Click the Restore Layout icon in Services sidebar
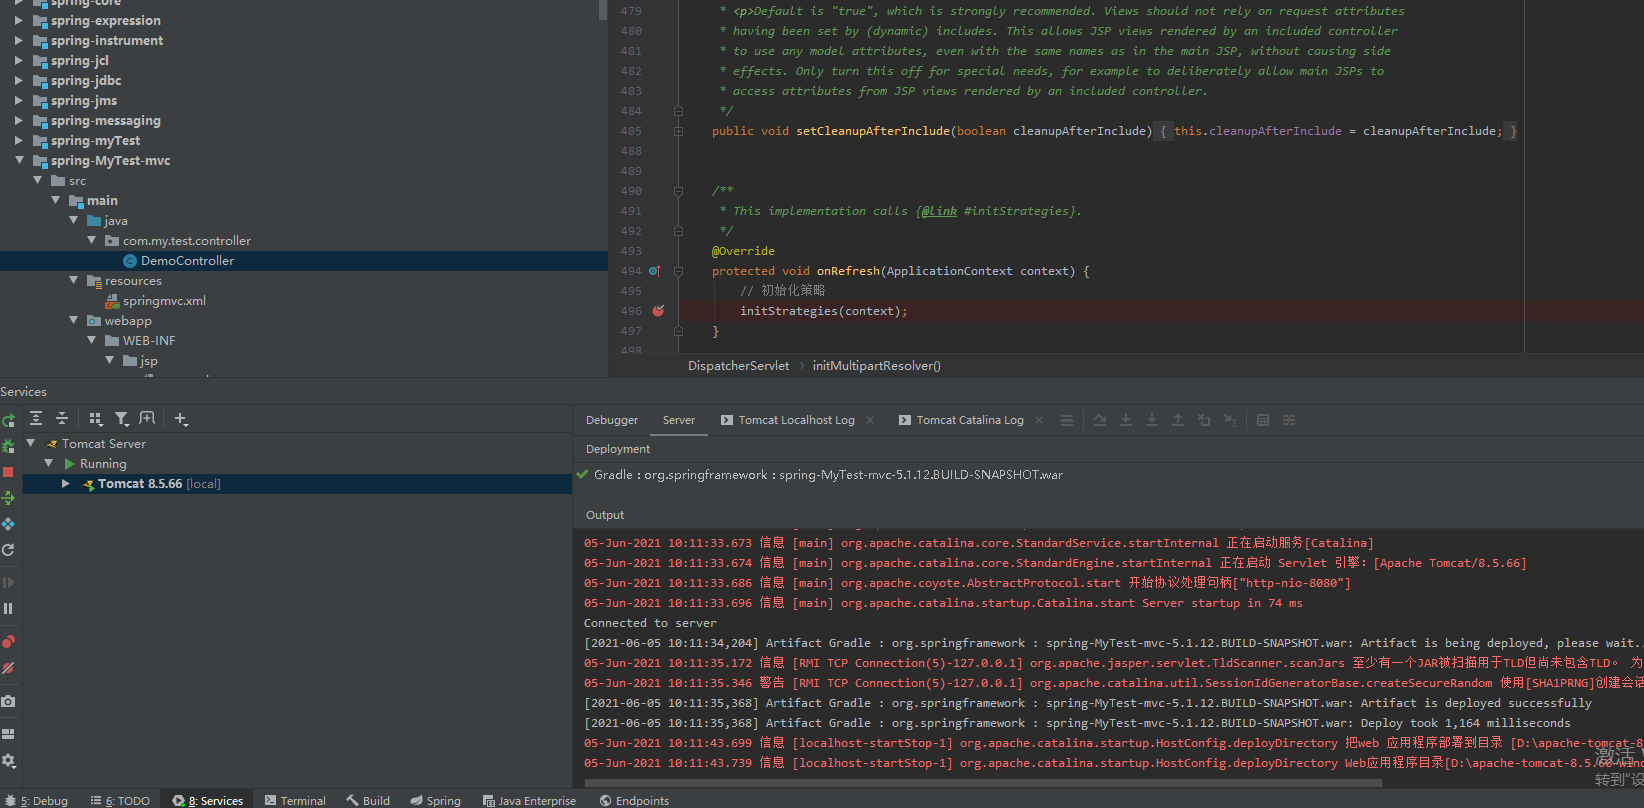The image size is (1644, 808). [x=8, y=734]
